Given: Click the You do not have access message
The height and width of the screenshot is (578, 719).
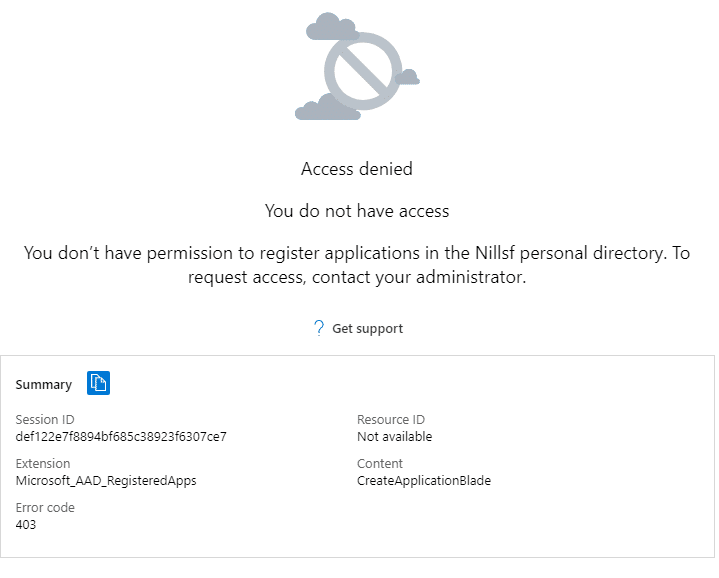Looking at the screenshot, I should click(x=357, y=211).
